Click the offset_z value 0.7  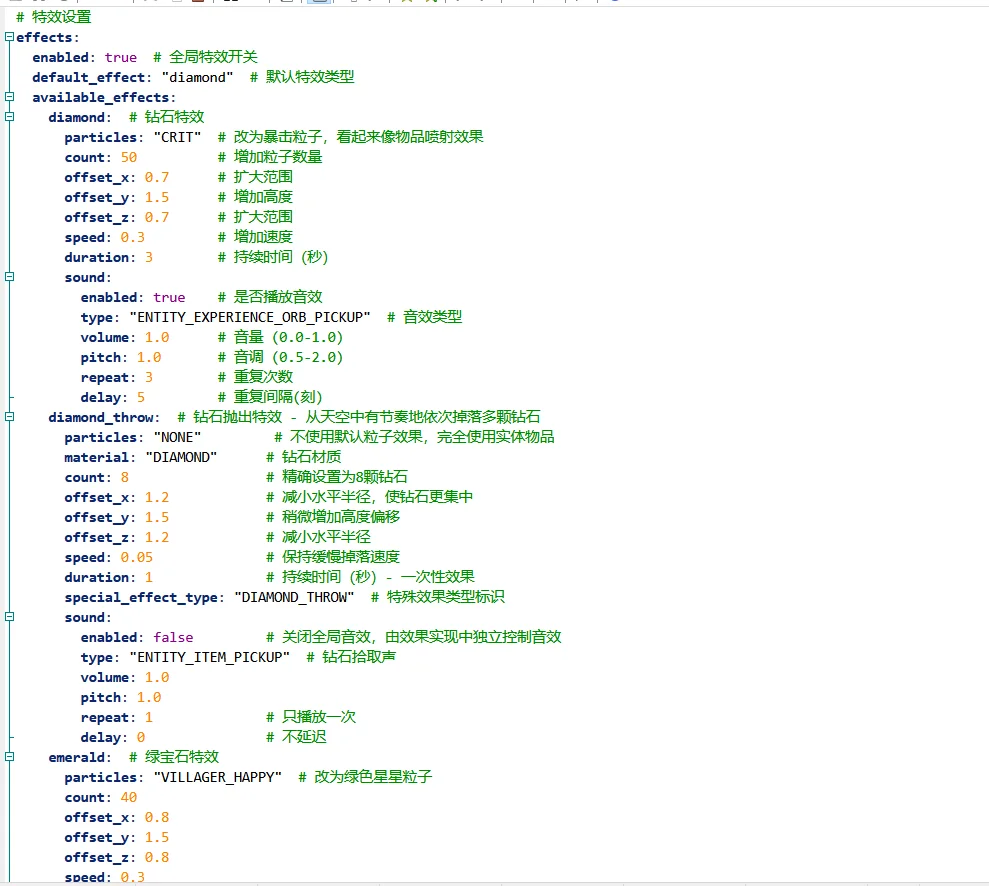tap(157, 218)
